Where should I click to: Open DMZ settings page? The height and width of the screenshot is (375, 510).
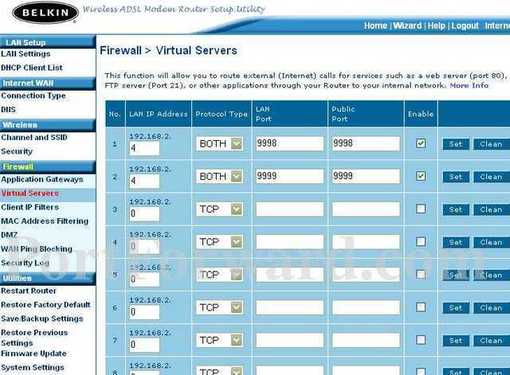pos(9,235)
